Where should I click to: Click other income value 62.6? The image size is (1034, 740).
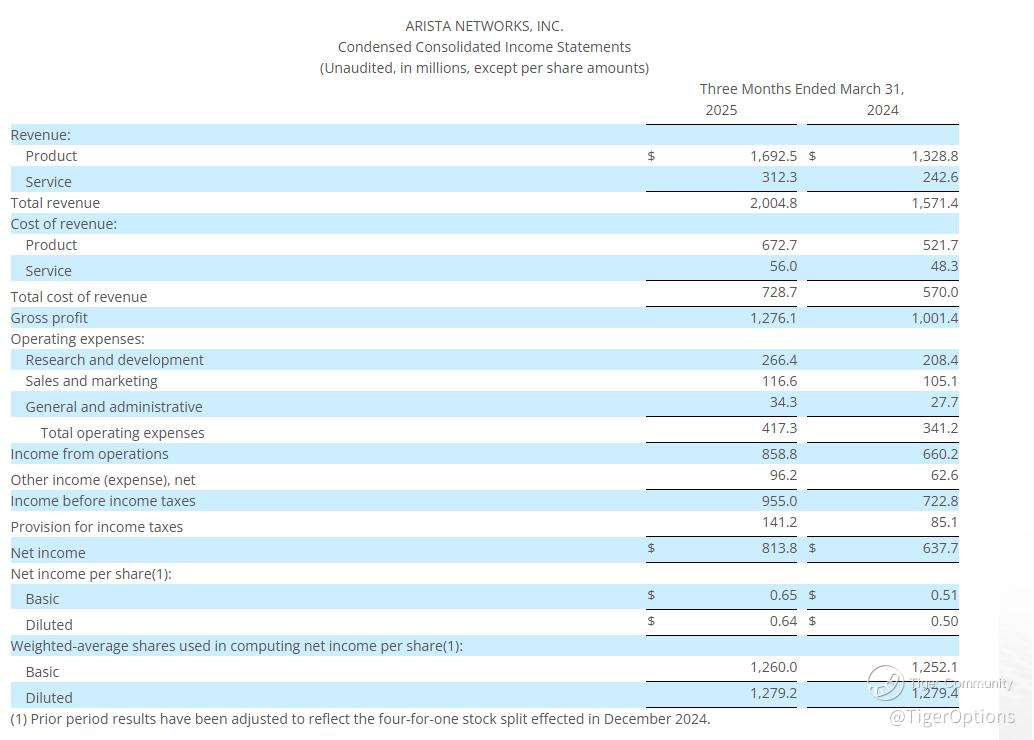pyautogui.click(x=944, y=476)
